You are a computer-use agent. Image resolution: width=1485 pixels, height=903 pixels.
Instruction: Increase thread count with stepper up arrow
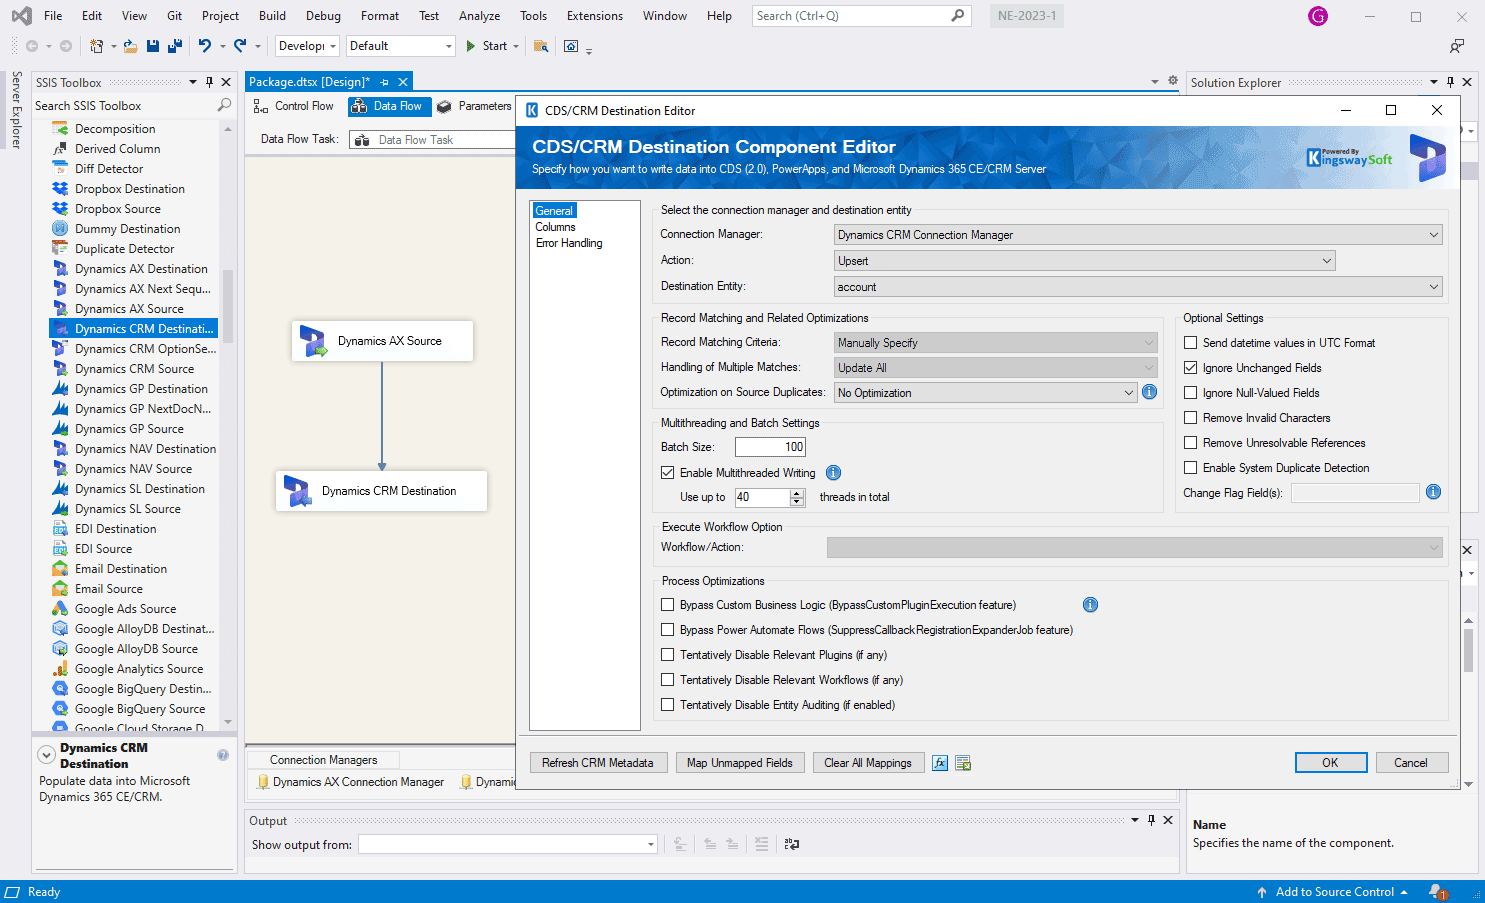[x=797, y=493]
